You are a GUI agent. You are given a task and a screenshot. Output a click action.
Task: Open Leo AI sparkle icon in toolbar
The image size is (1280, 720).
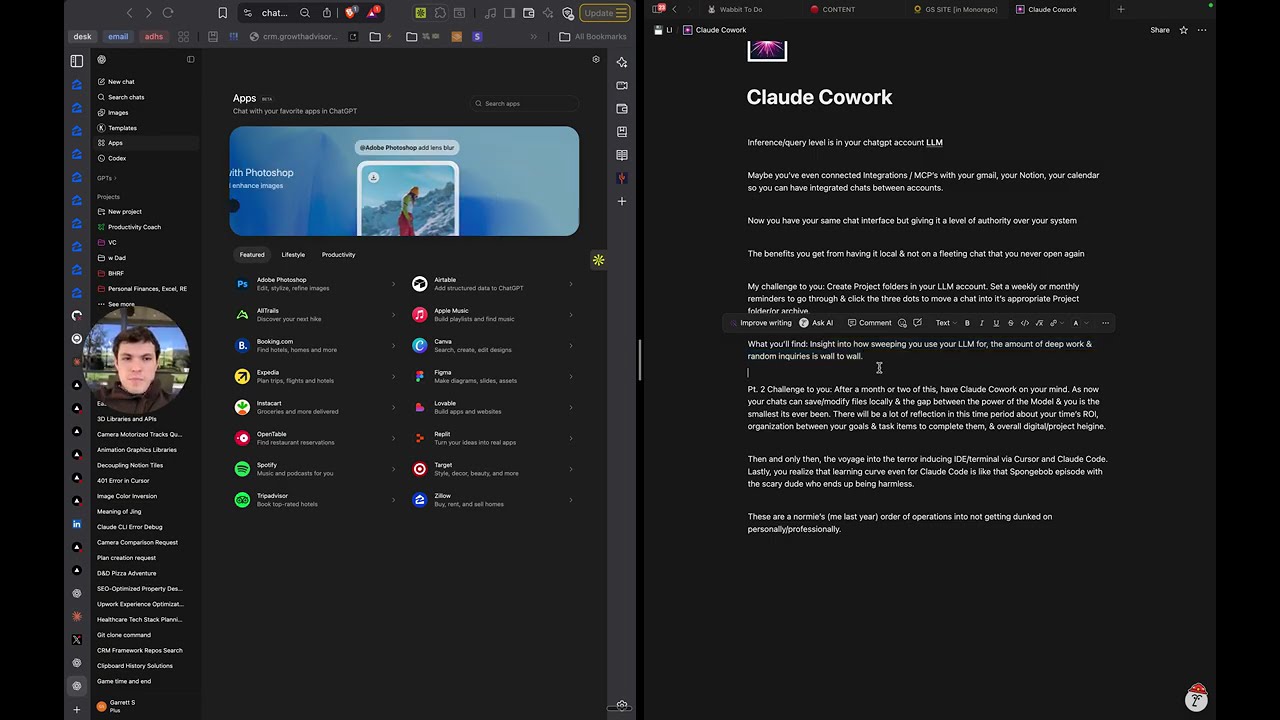[548, 13]
